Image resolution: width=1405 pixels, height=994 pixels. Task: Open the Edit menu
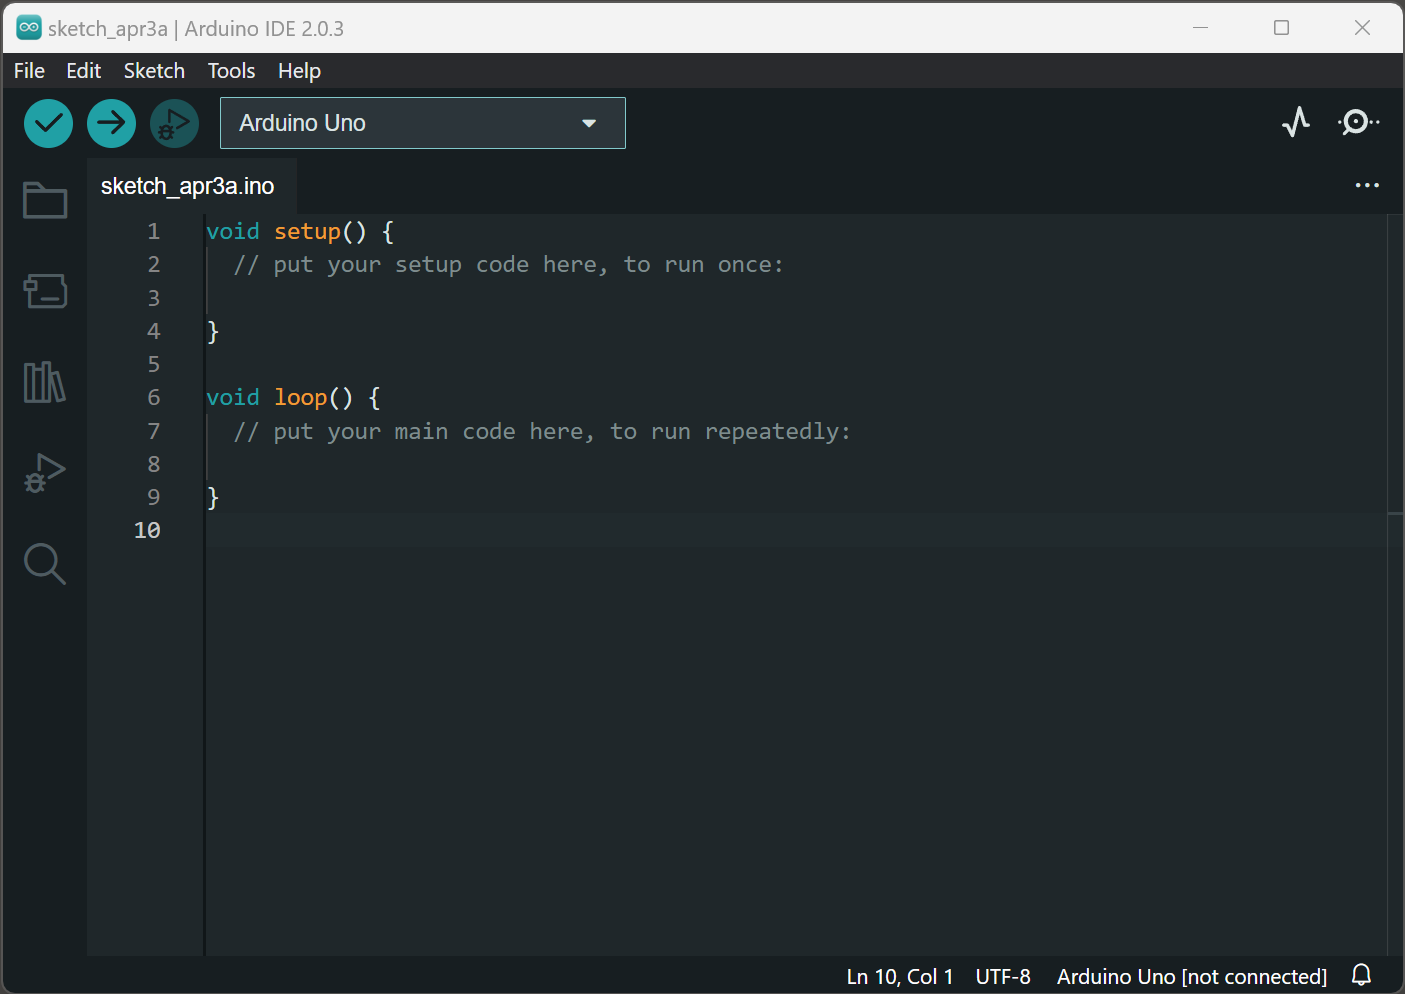tap(84, 71)
